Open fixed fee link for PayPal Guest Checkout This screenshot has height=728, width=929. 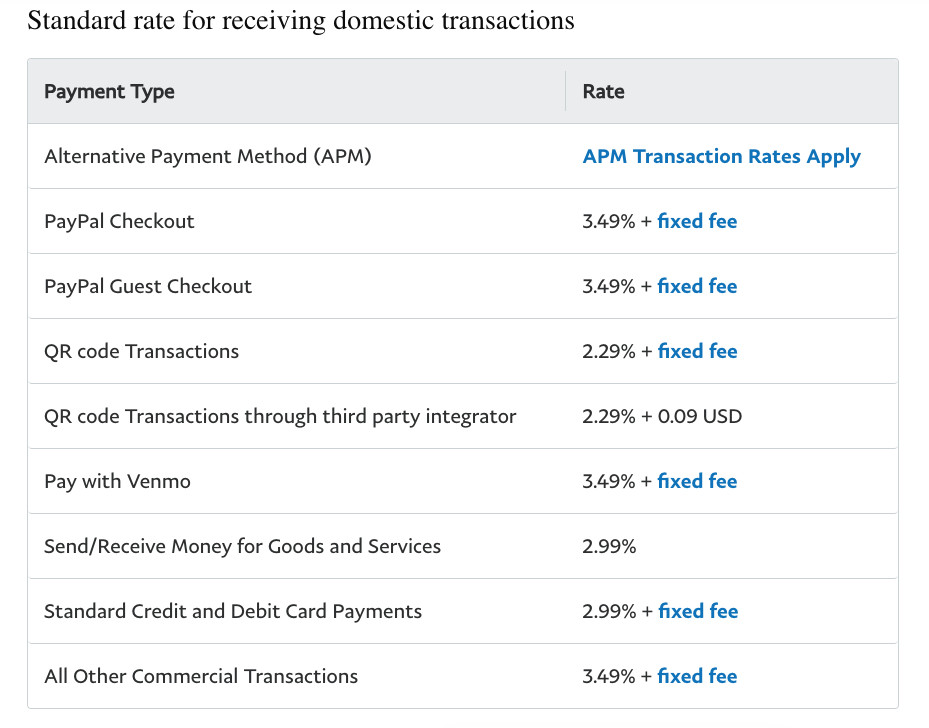pos(697,286)
